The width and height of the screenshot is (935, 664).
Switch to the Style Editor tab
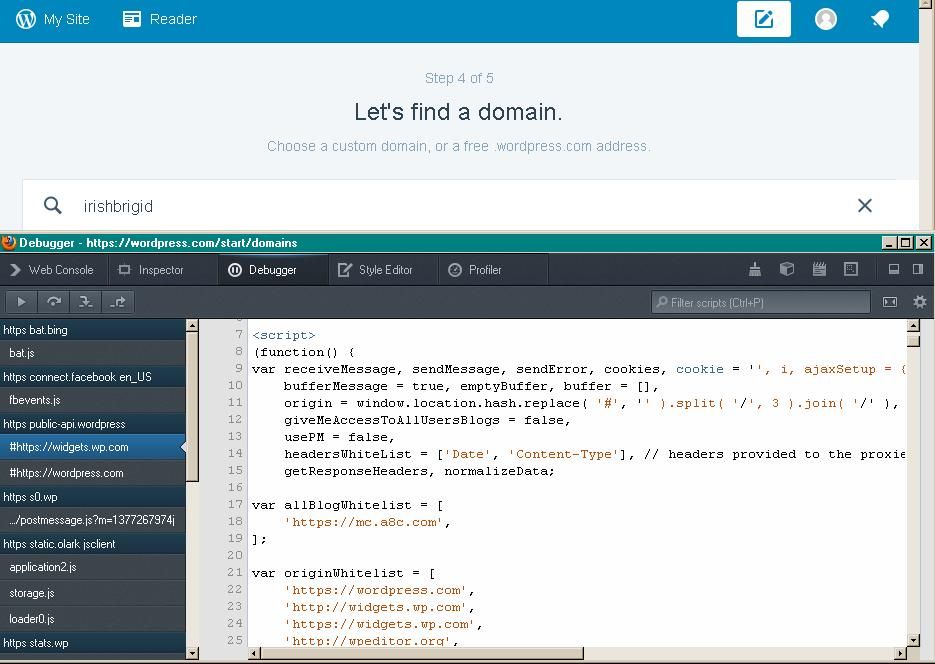375,270
